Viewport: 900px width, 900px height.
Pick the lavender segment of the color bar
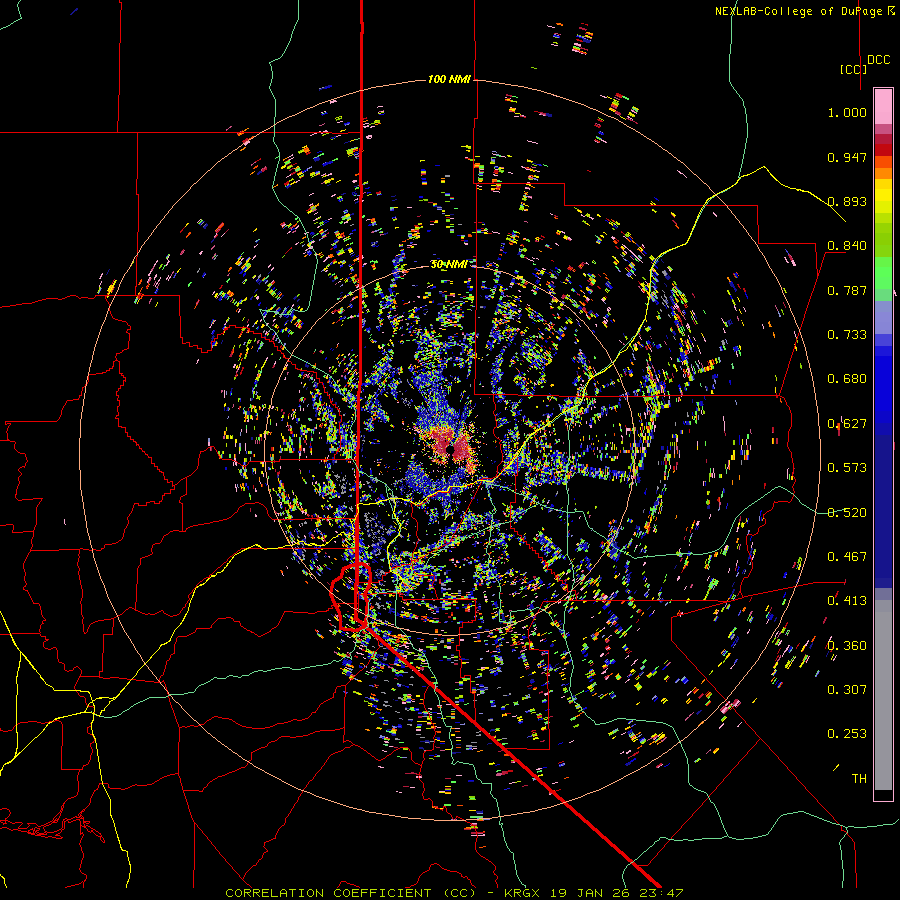883,317
